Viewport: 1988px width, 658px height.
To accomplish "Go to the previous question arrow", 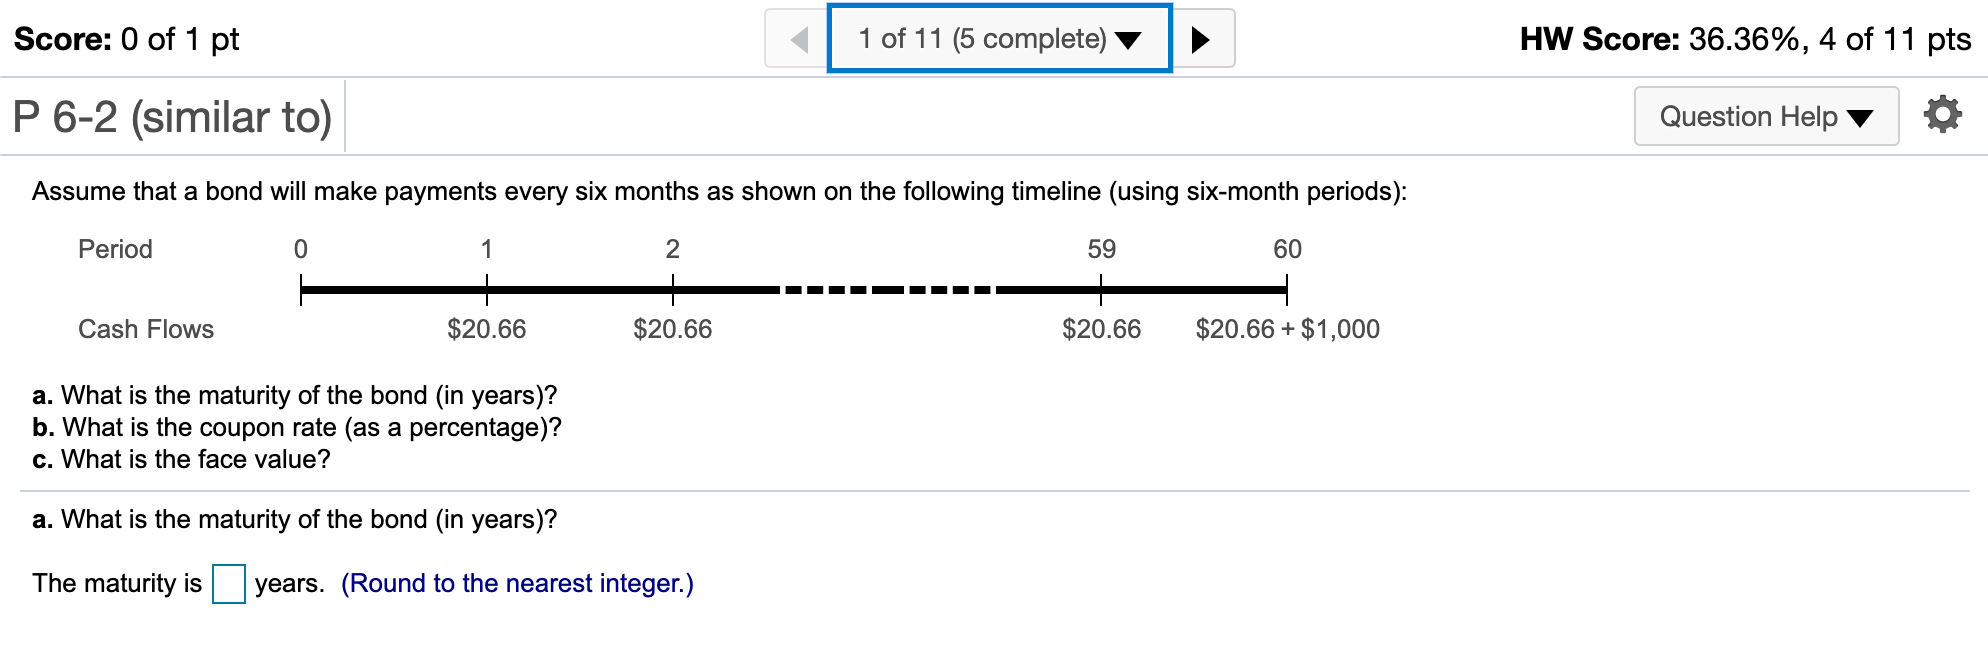I will 798,39.
